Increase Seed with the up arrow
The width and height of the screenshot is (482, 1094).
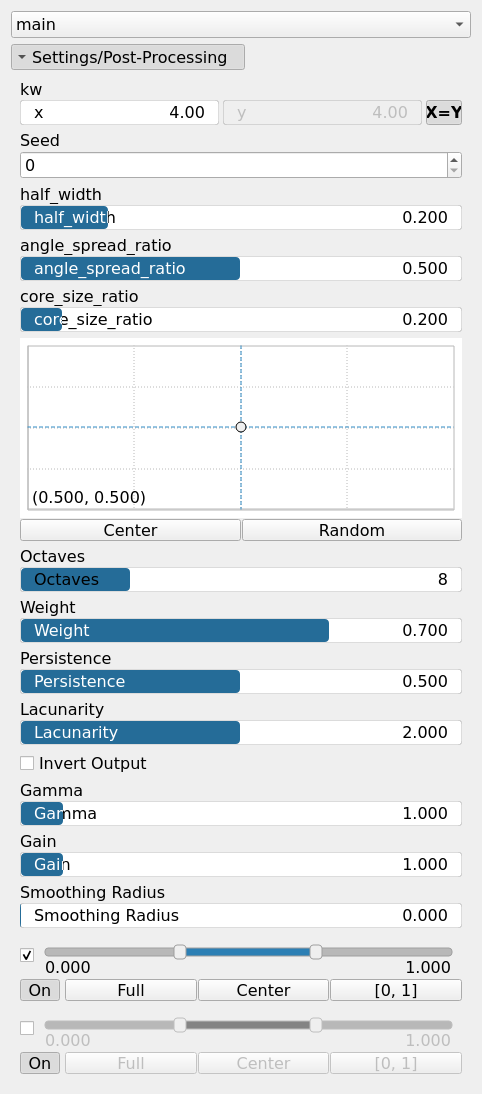coord(454,160)
